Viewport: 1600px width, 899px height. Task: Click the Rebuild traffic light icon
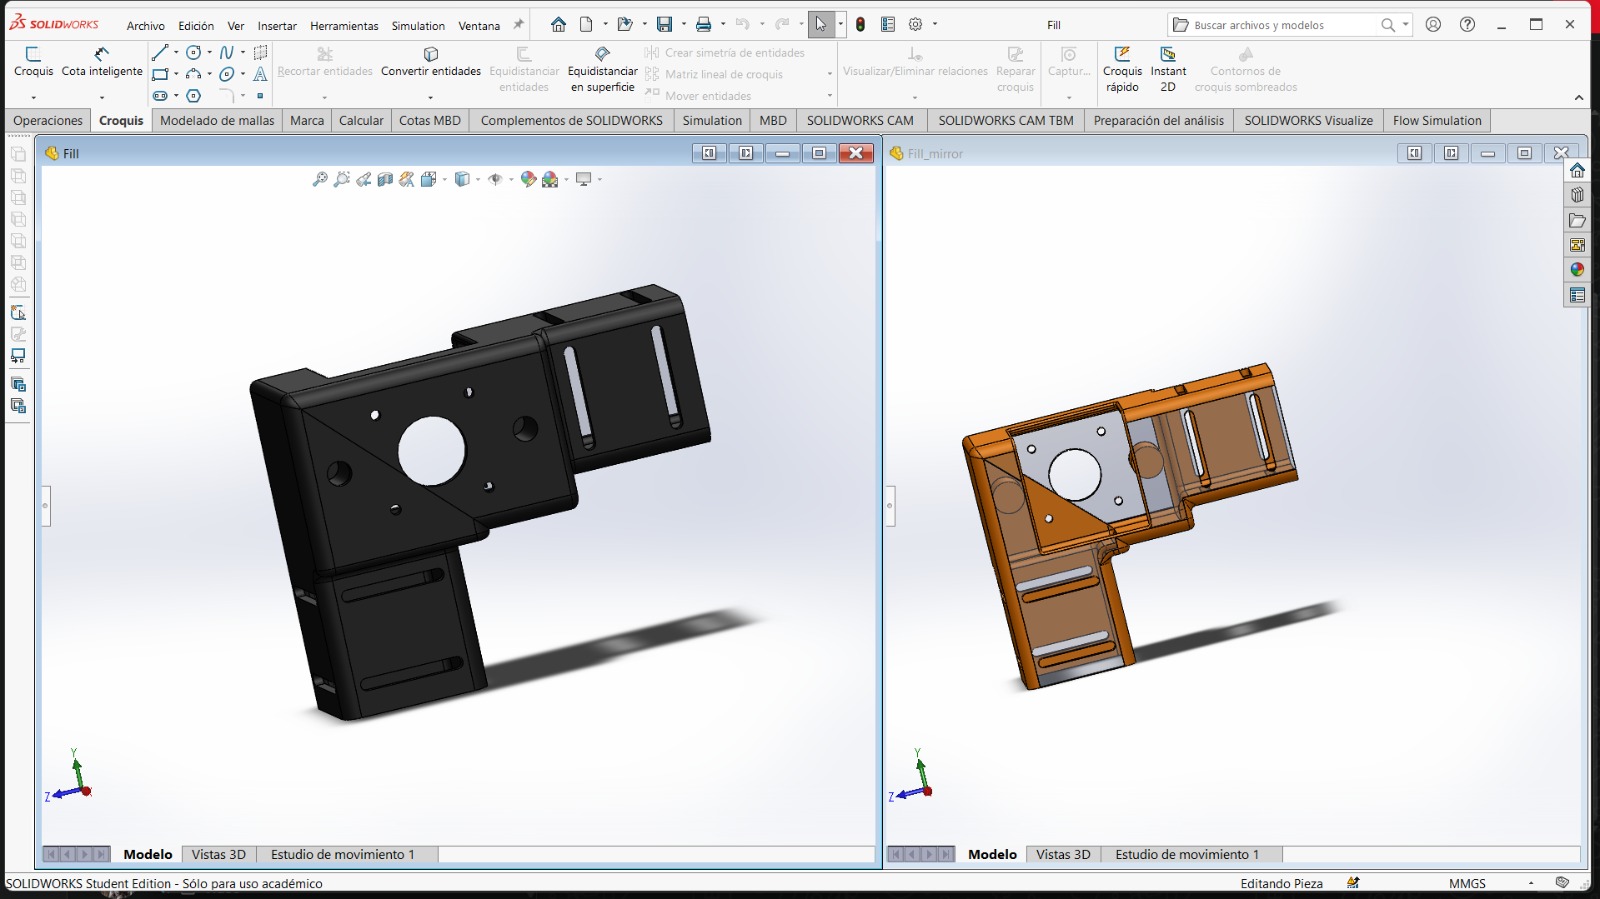click(860, 24)
